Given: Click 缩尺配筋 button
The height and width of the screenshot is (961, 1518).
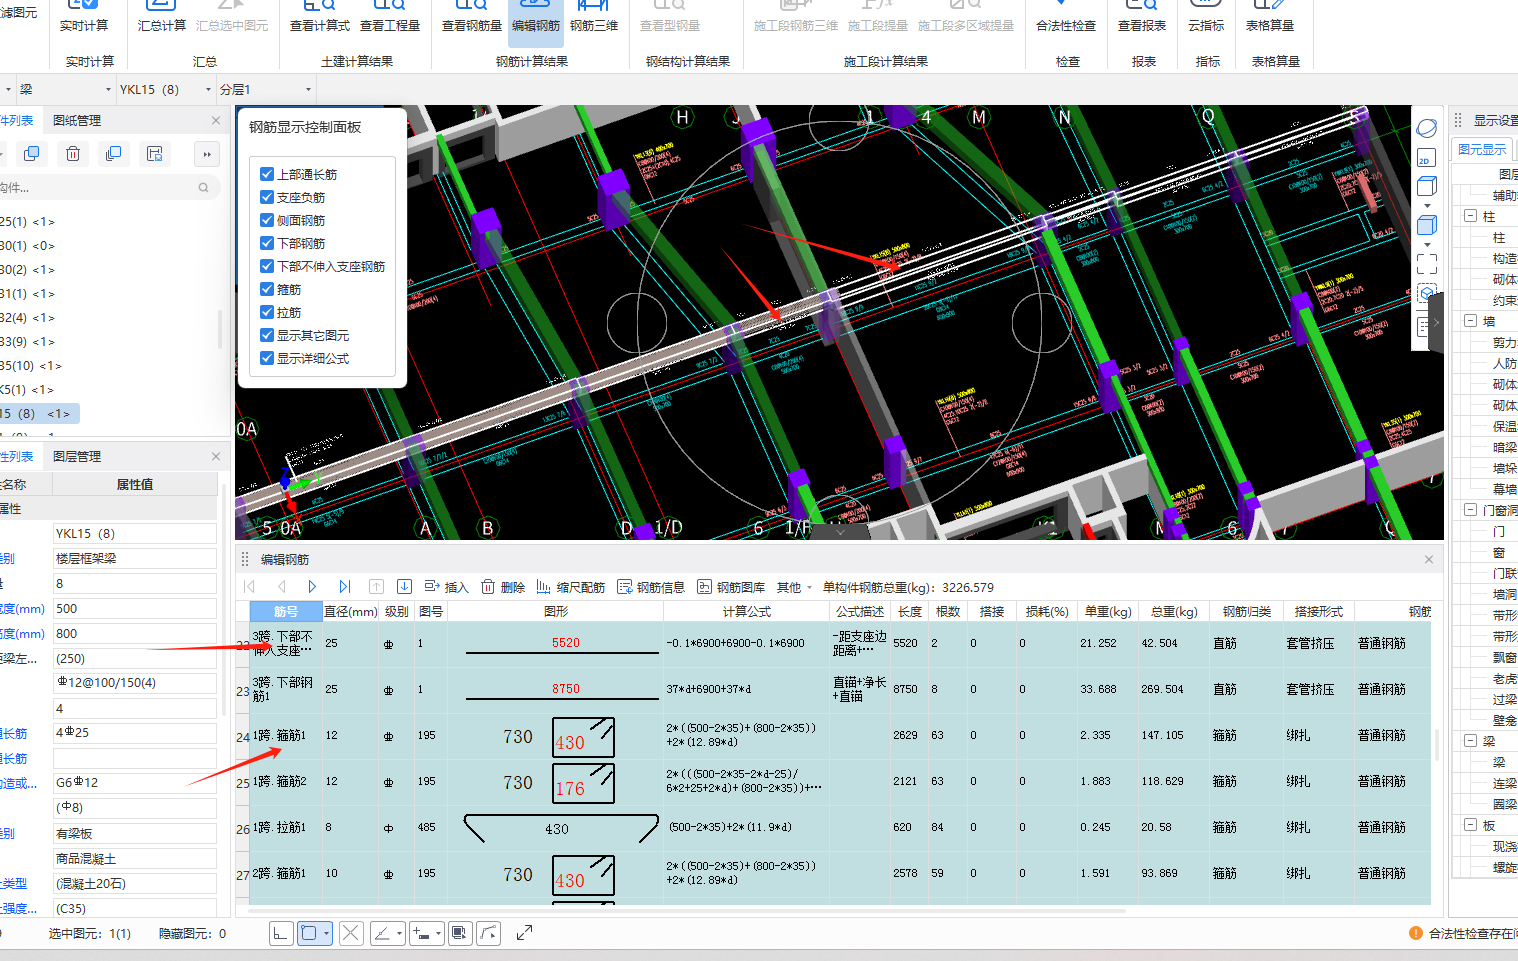Looking at the screenshot, I should point(571,587).
